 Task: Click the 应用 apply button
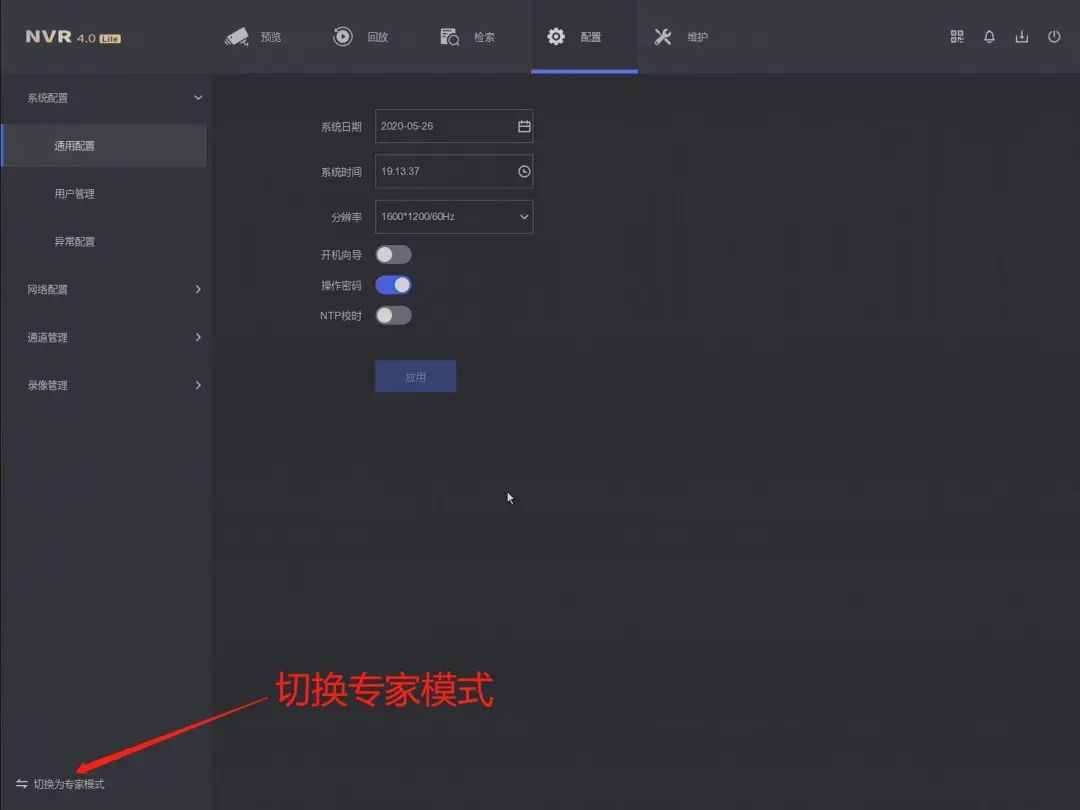[415, 377]
